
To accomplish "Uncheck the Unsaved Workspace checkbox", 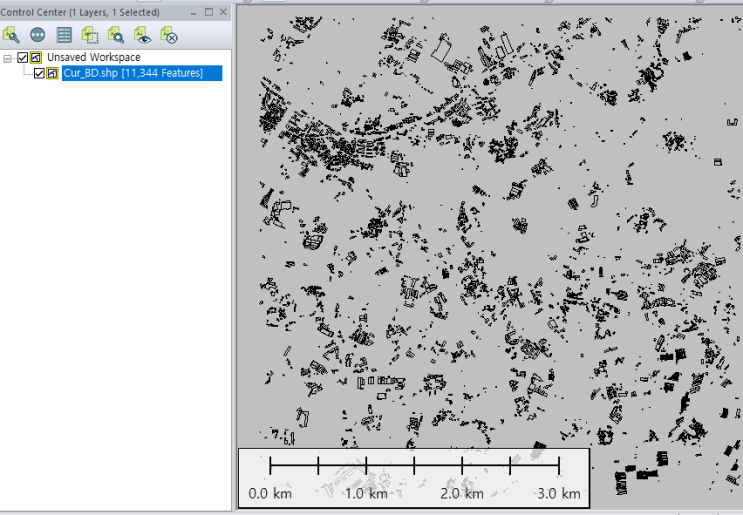I will tap(22, 58).
